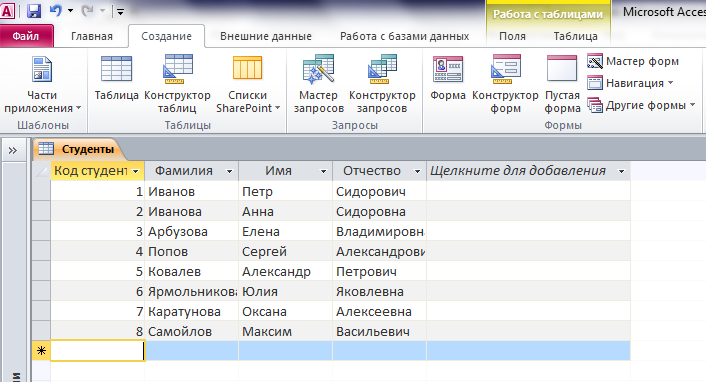Click the Save icon in quick access toolbar
Screen dimensions: 706x382
(34, 11)
